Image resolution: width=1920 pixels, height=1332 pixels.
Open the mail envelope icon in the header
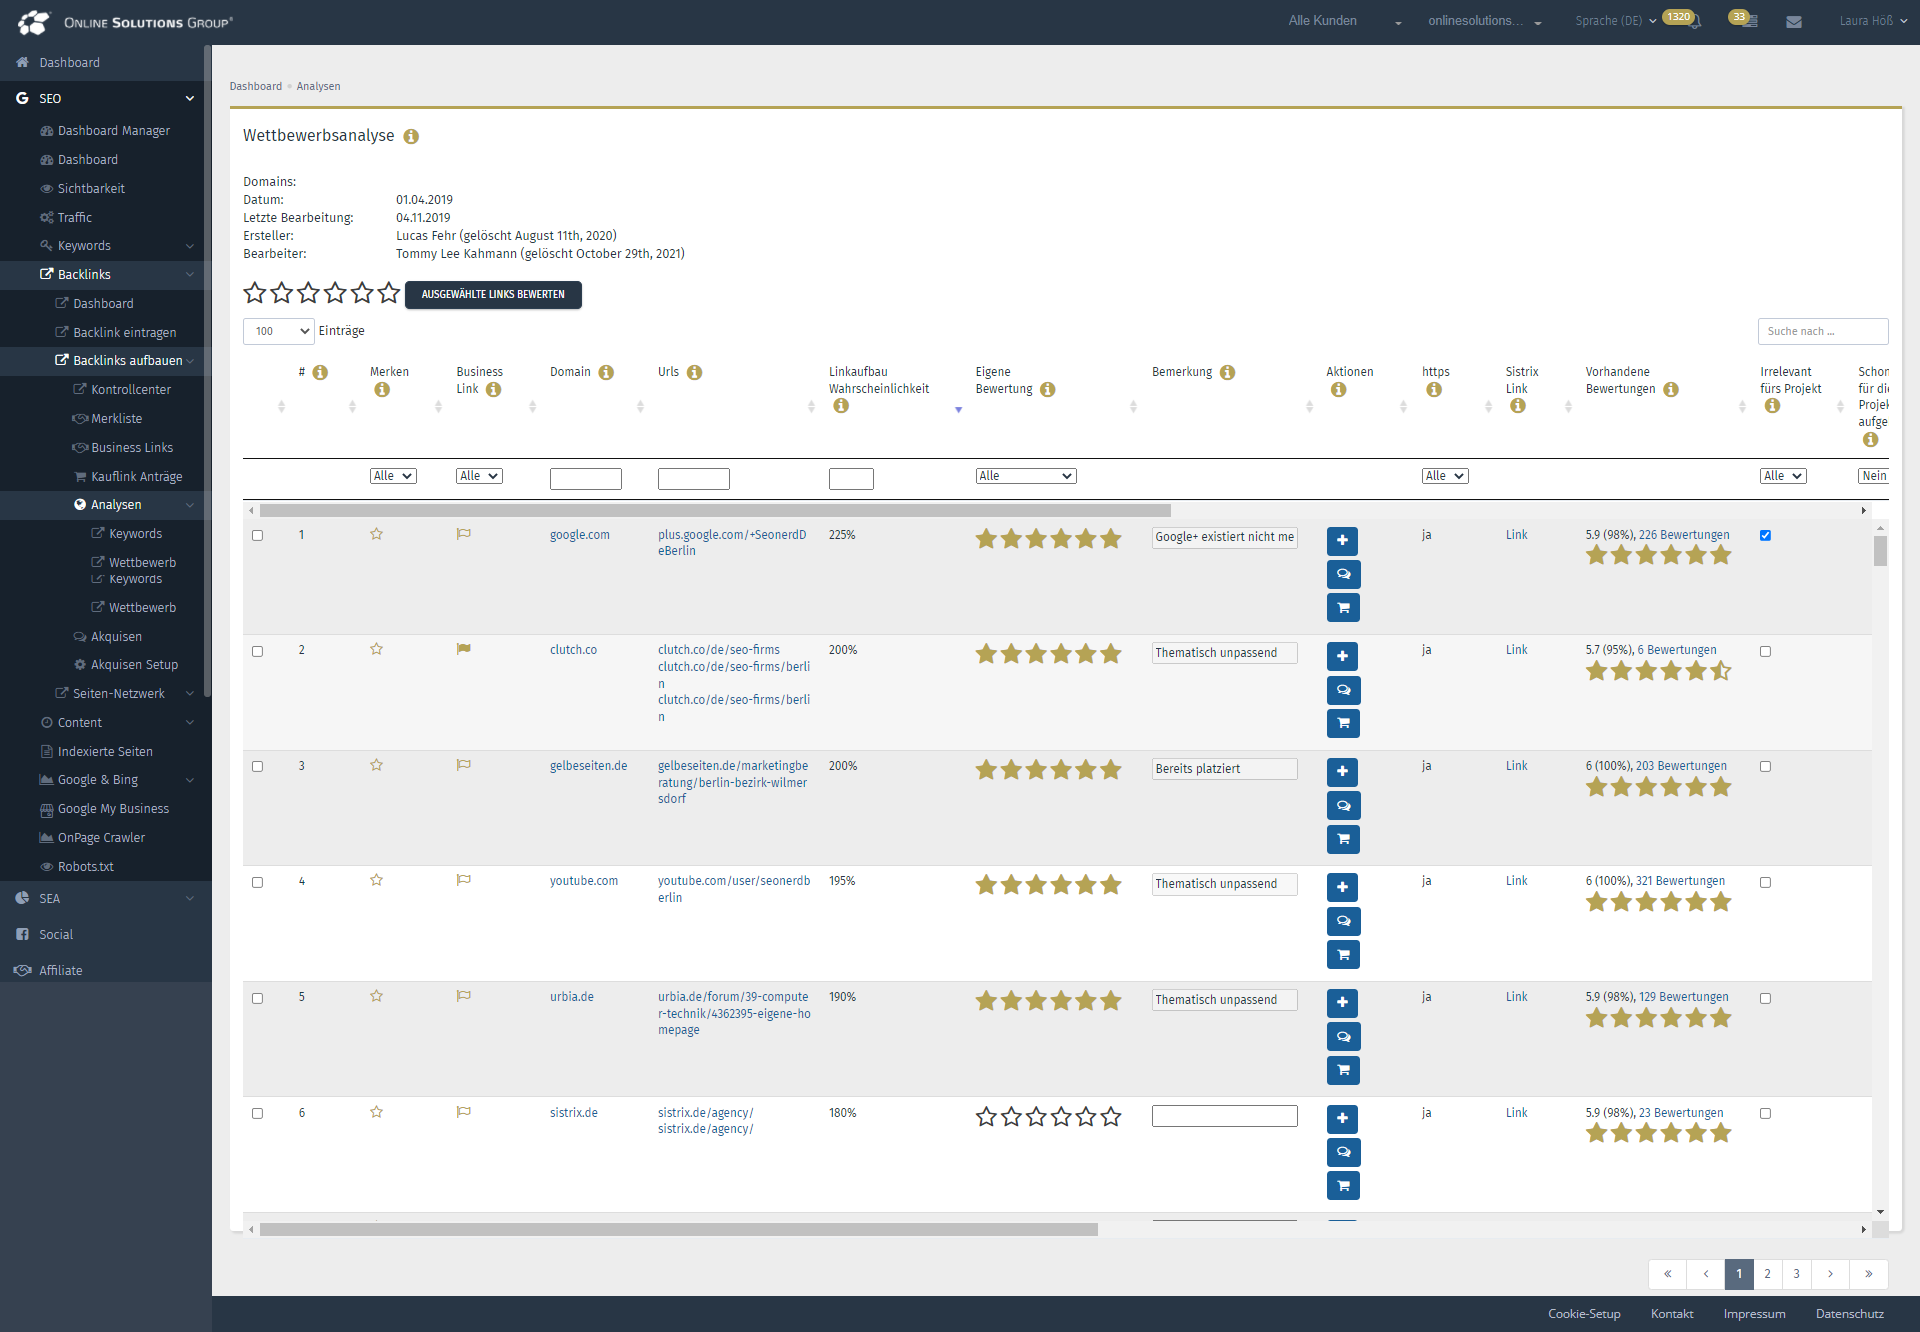point(1794,21)
